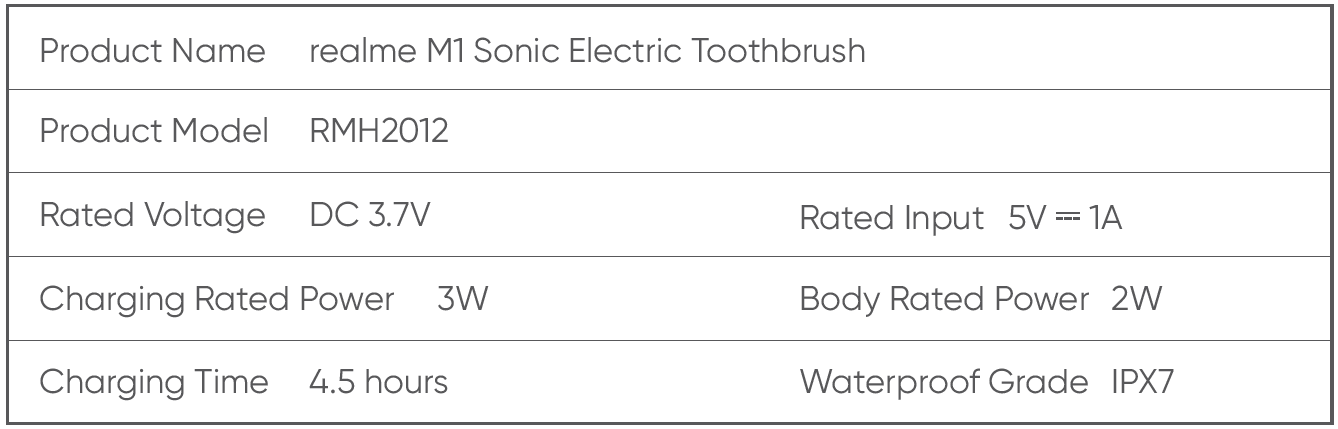Click the "Rated Voltage" label
Screen dimensions: 1338x429
click(152, 215)
